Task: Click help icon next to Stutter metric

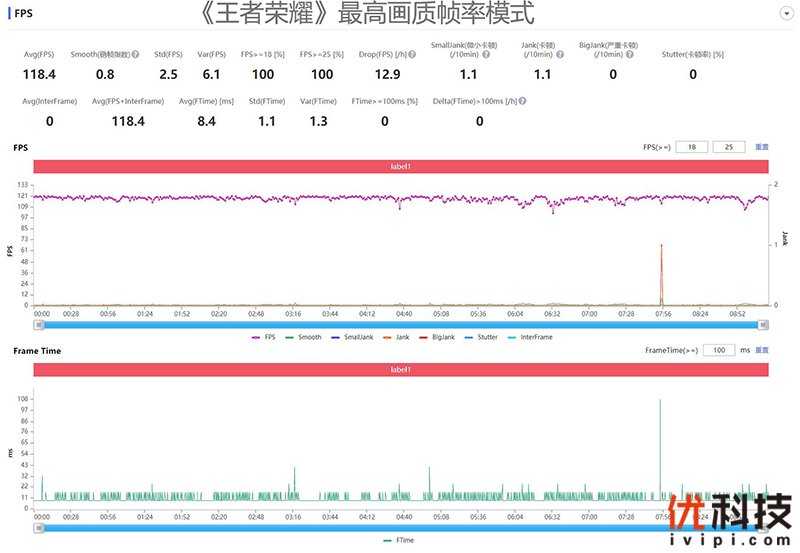Action: (719, 54)
